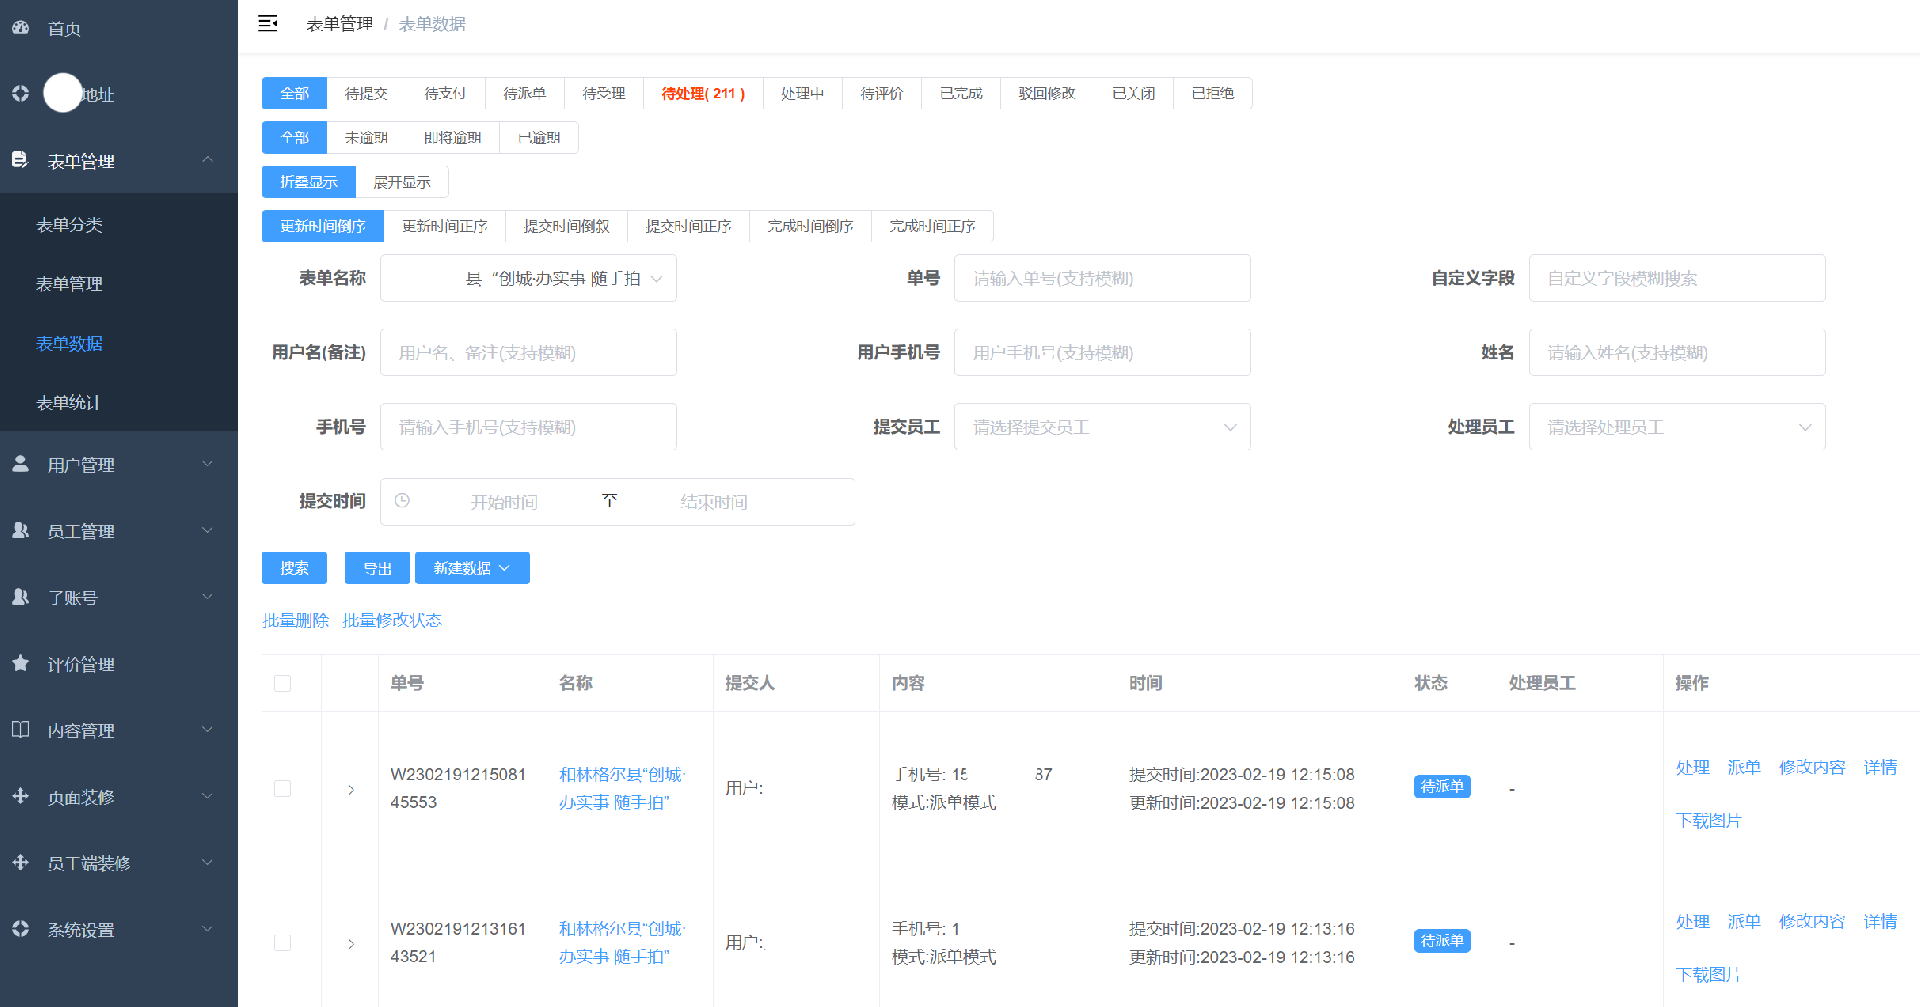Viewport: 1920px width, 1007px height.
Task: Open the 表单名称 dropdown
Action: (x=528, y=278)
